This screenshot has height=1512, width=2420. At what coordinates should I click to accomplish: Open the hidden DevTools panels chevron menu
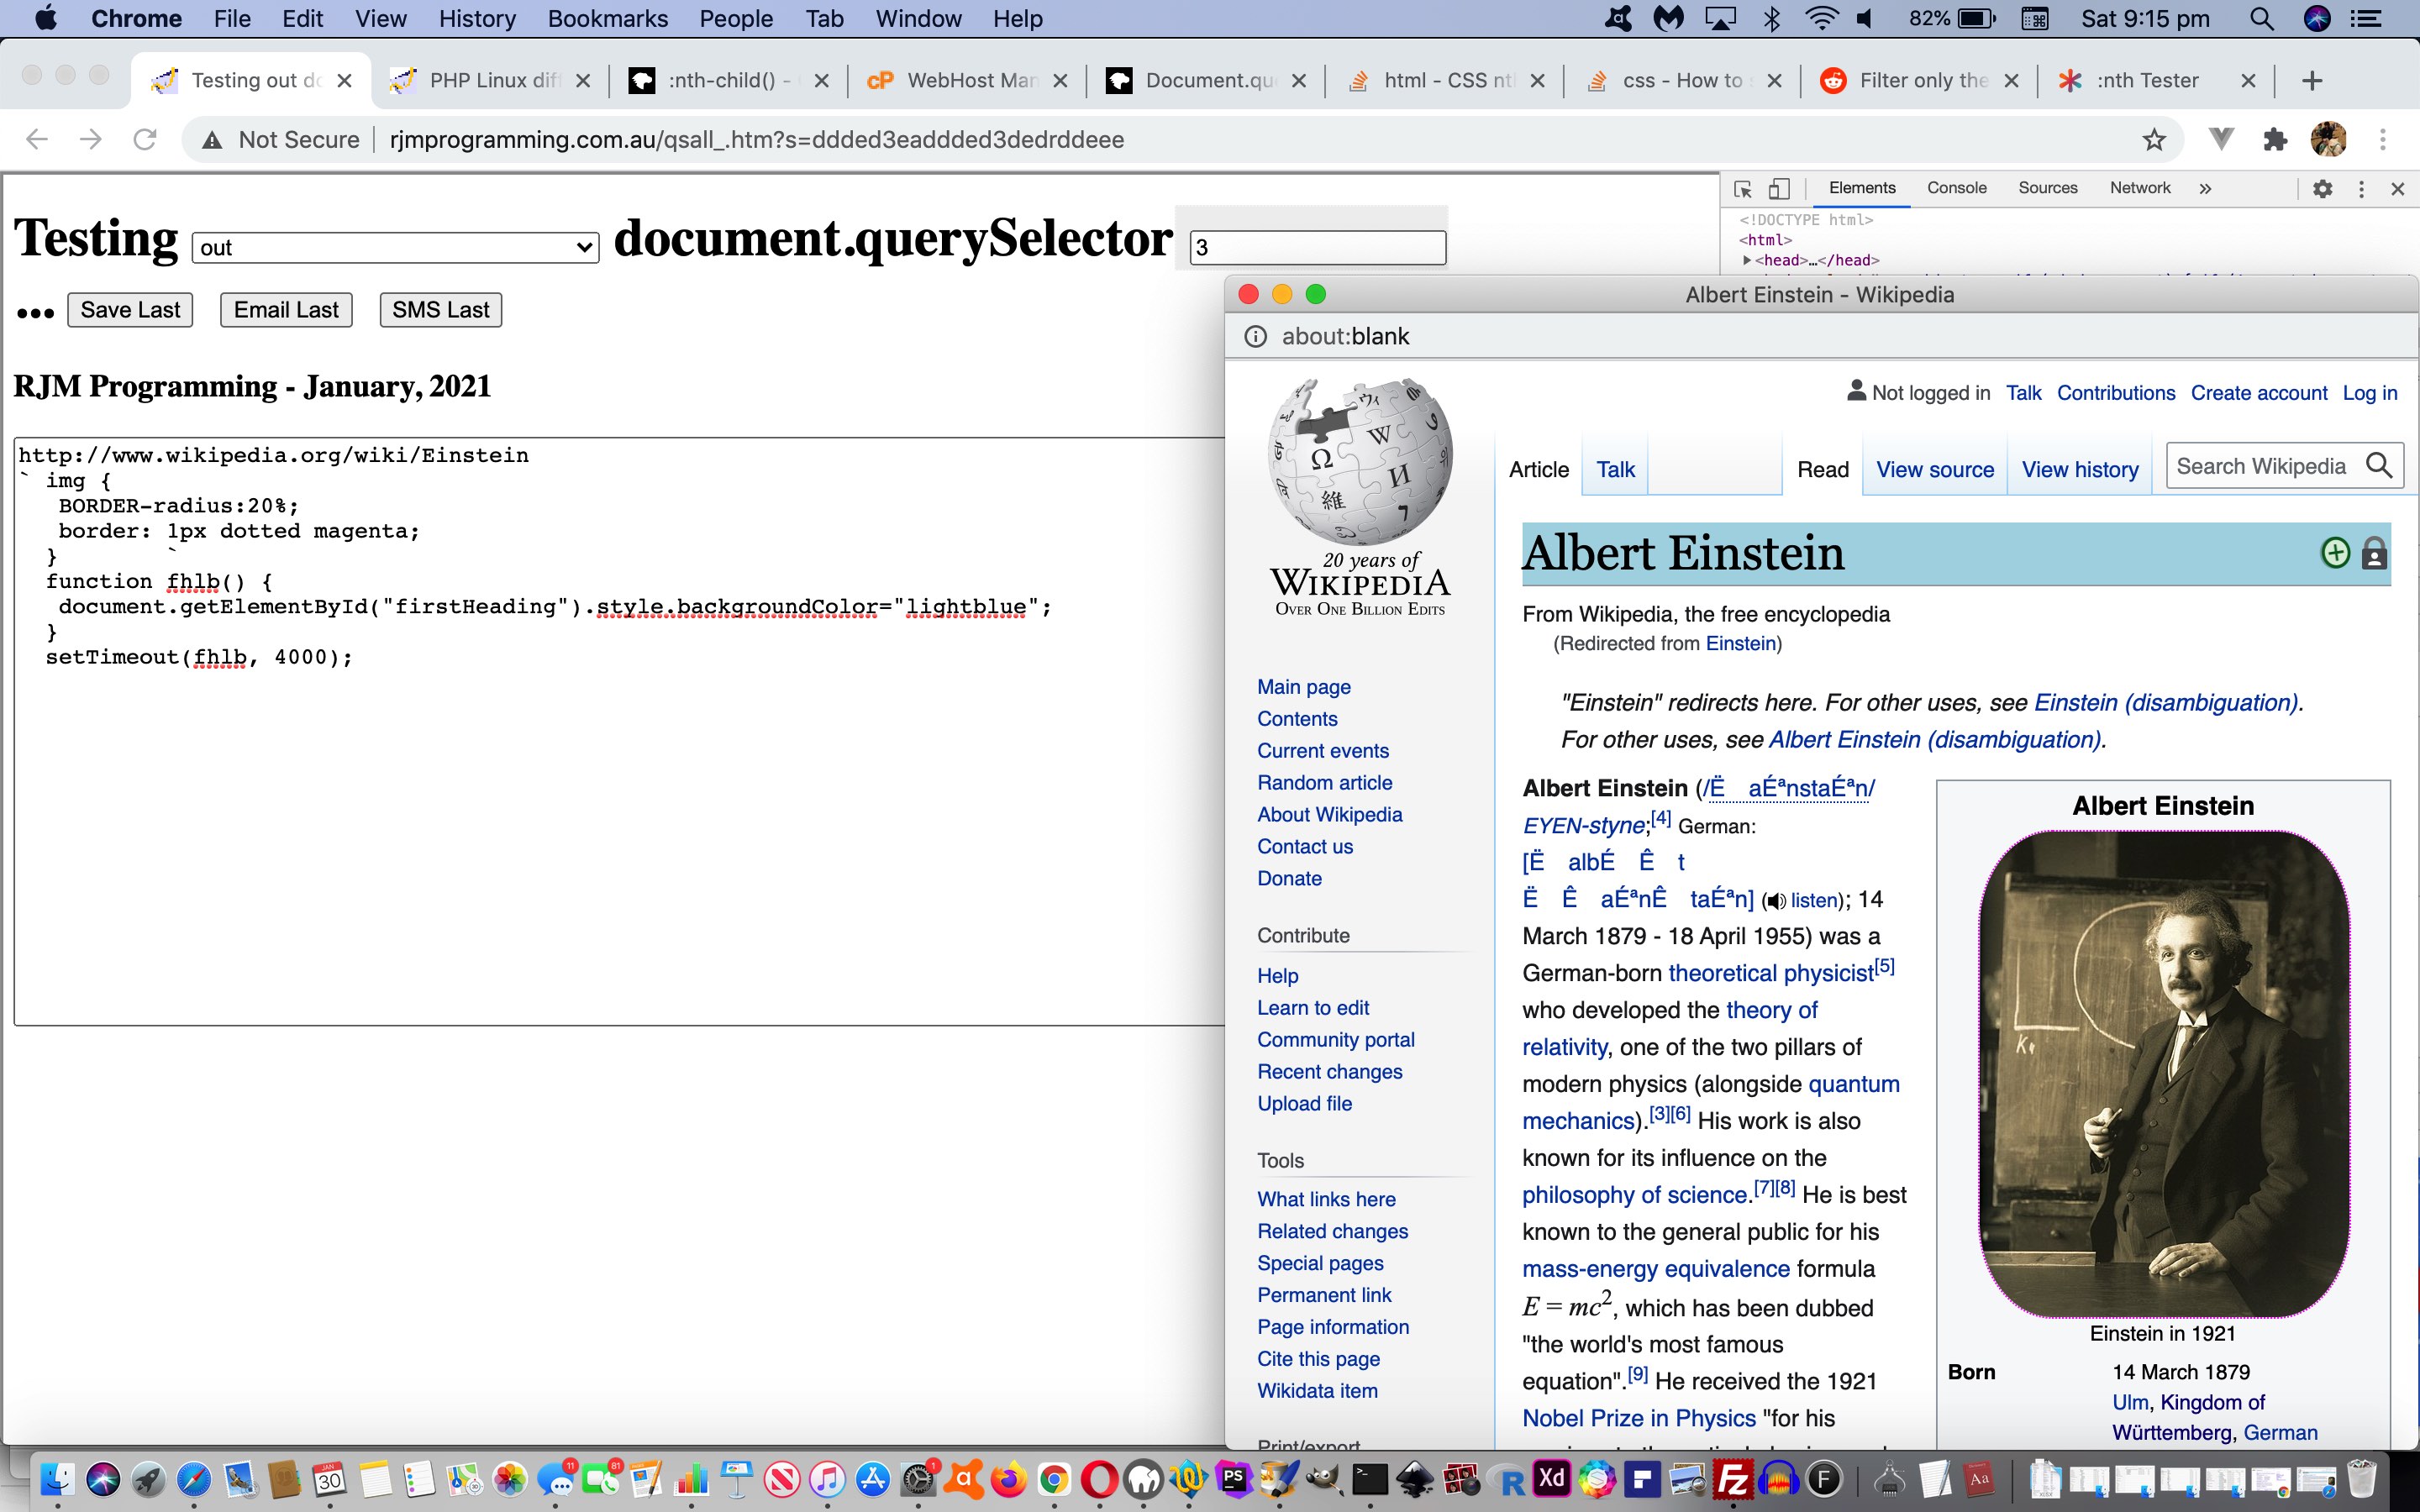tap(2204, 188)
